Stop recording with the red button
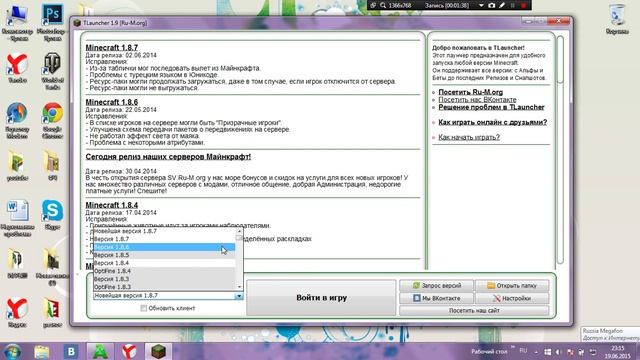The height and width of the screenshot is (360, 640). click(x=524, y=5)
